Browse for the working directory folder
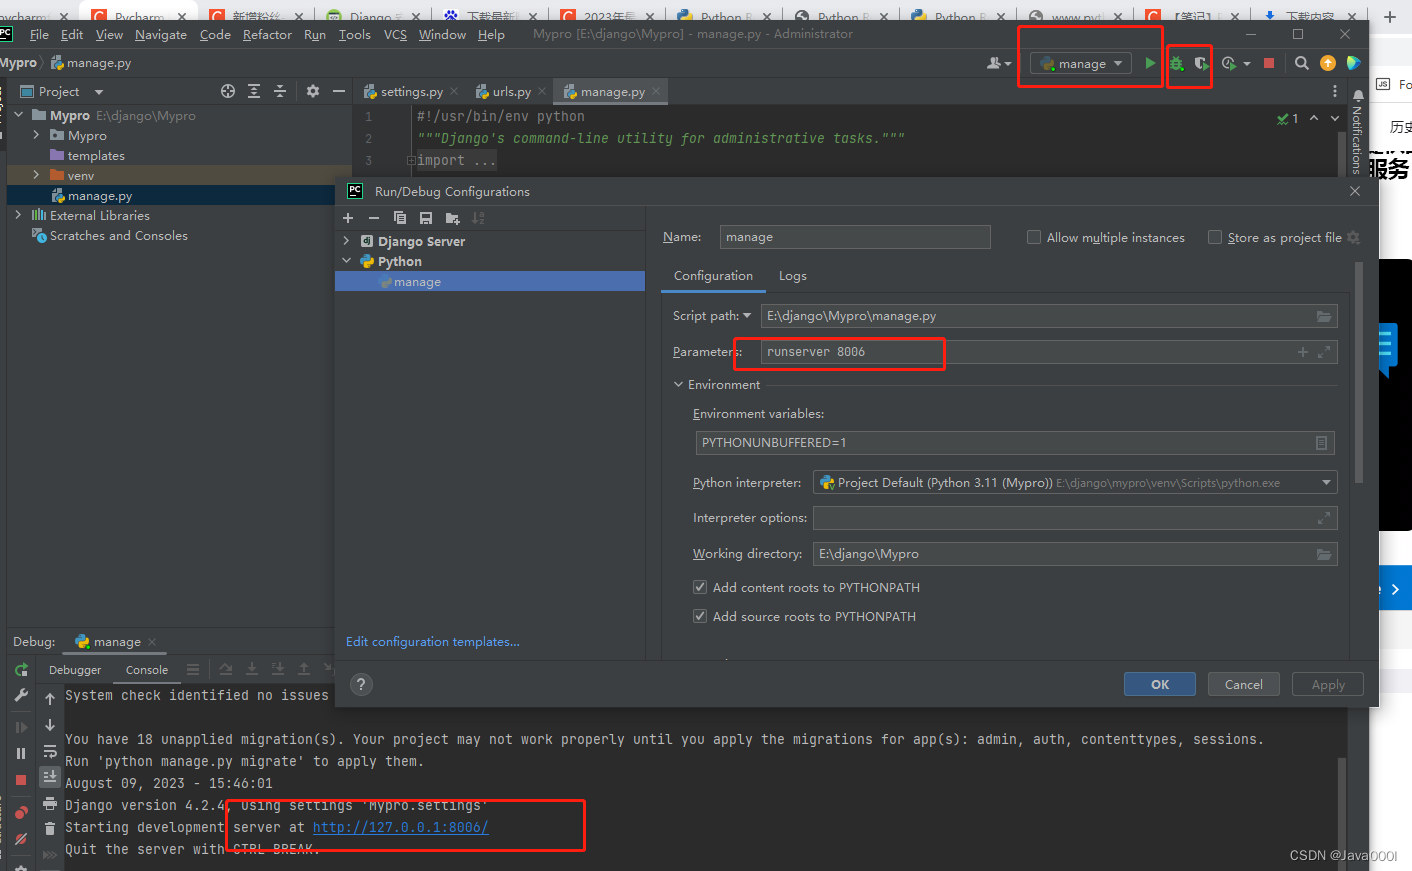 click(1324, 554)
